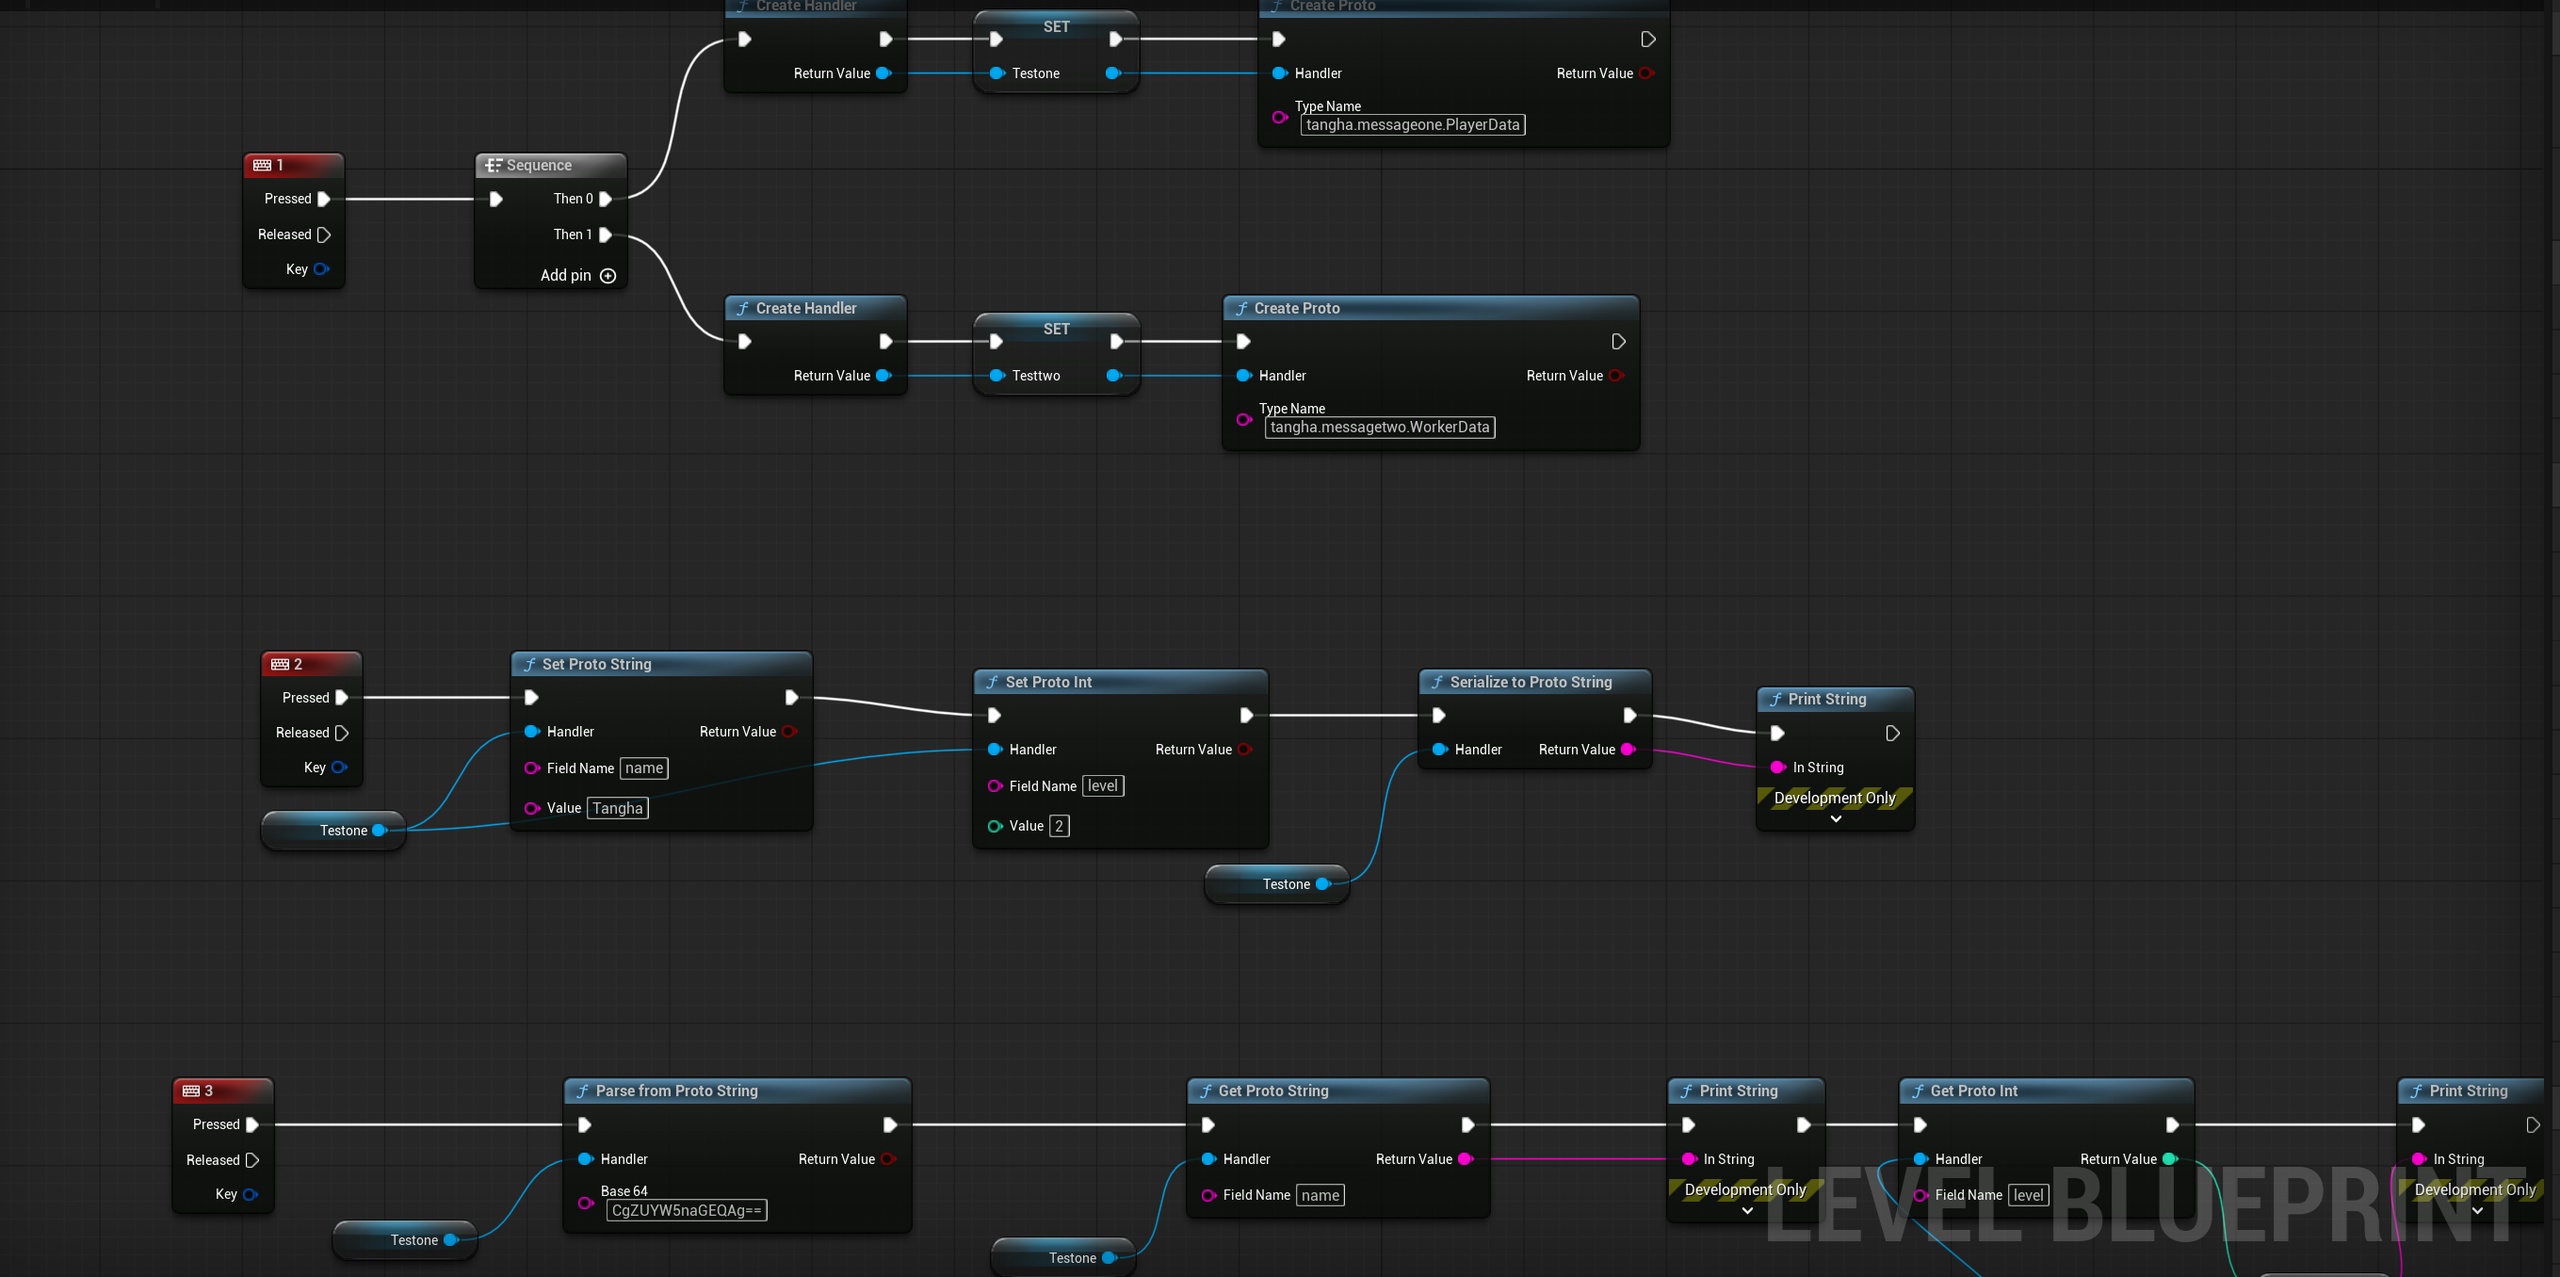Select Testone variable wired to Get Proto String
The width and height of the screenshot is (2560, 1277).
click(x=1063, y=1258)
